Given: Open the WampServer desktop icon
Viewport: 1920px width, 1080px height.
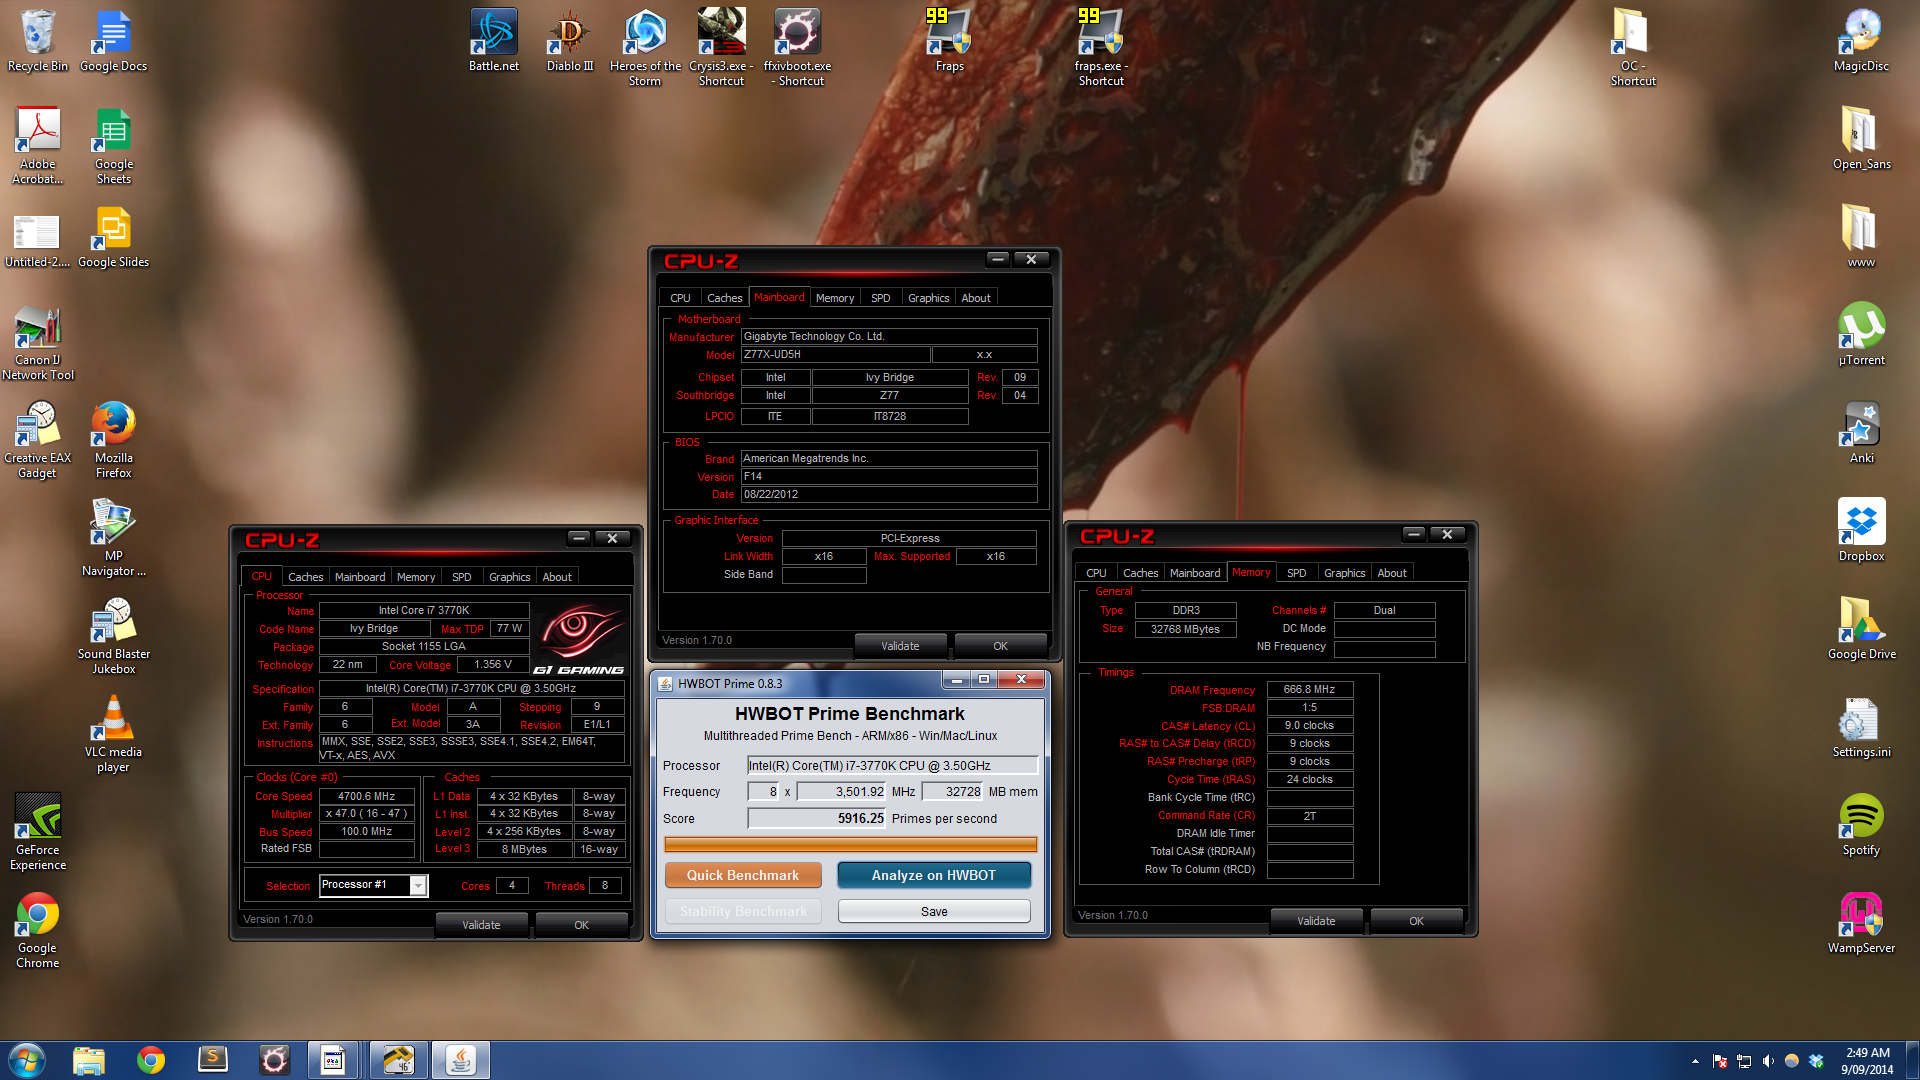Looking at the screenshot, I should [x=1861, y=923].
